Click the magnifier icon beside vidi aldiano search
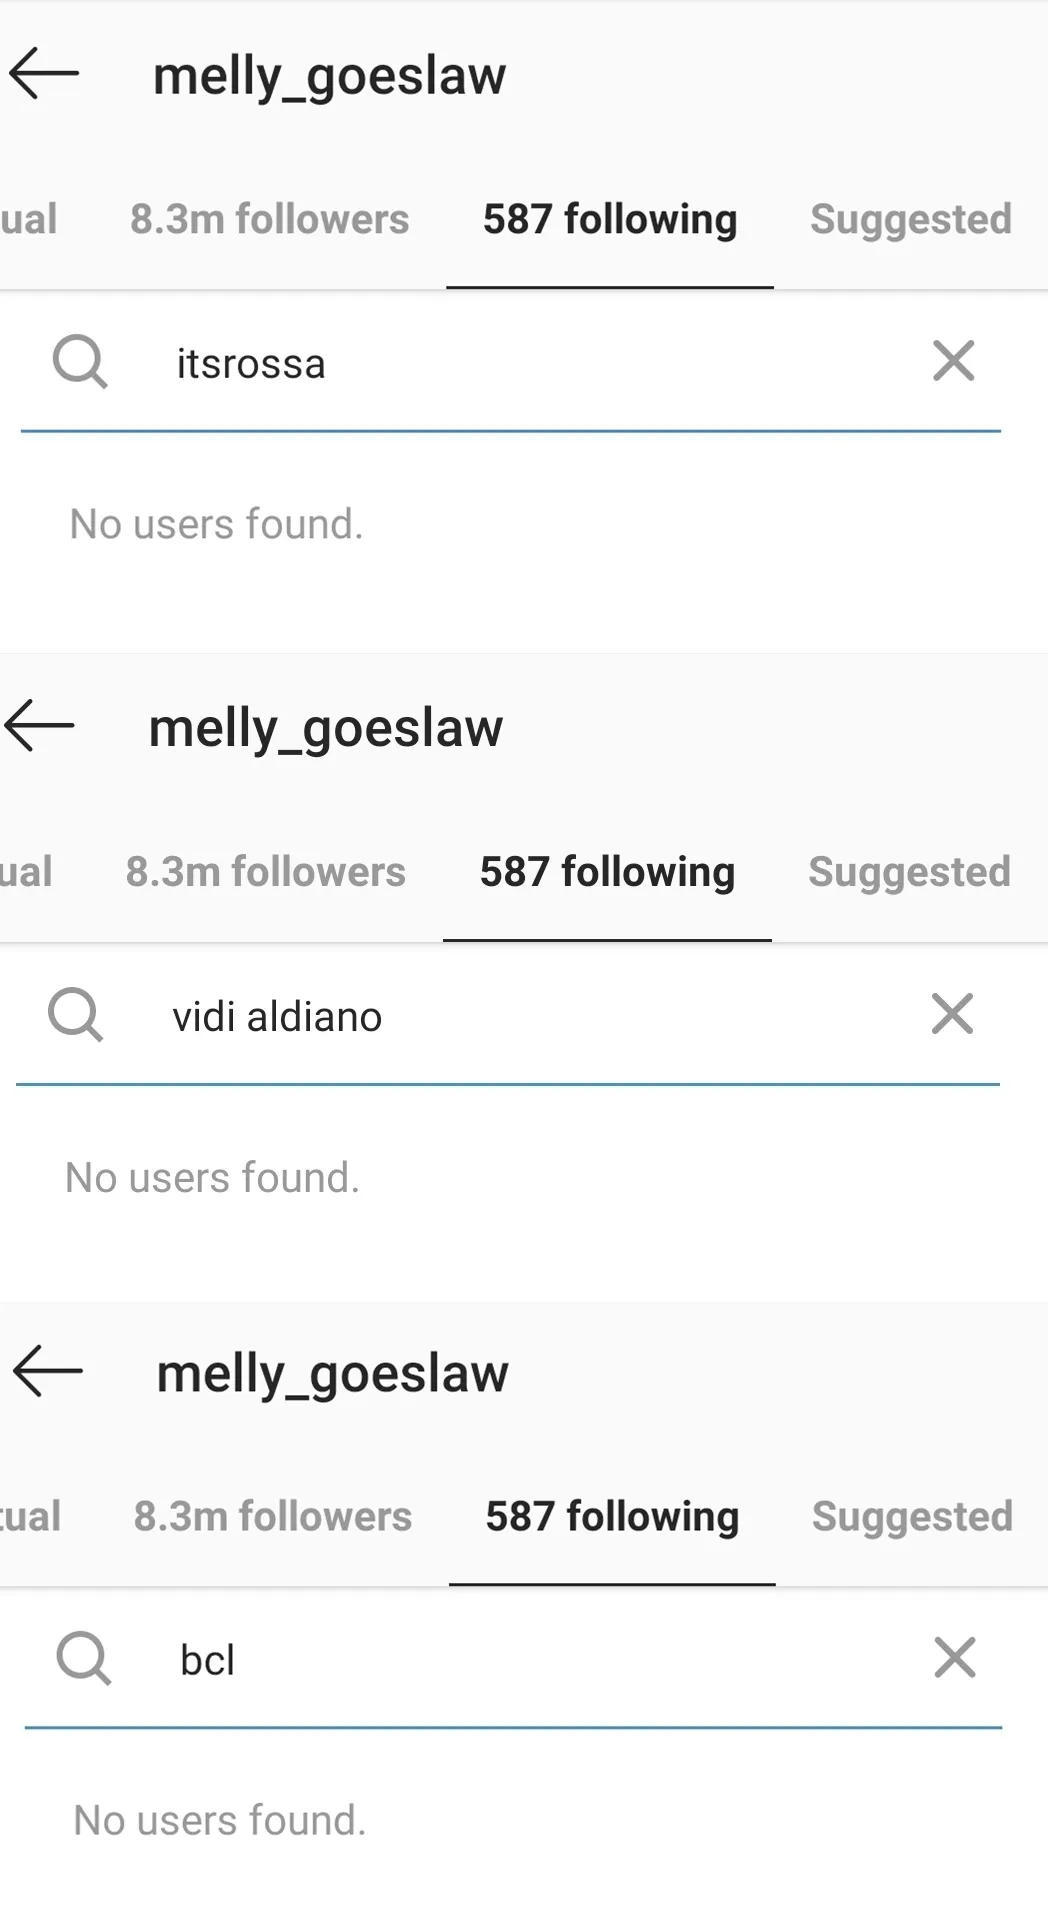This screenshot has width=1048, height=1931. (75, 1015)
